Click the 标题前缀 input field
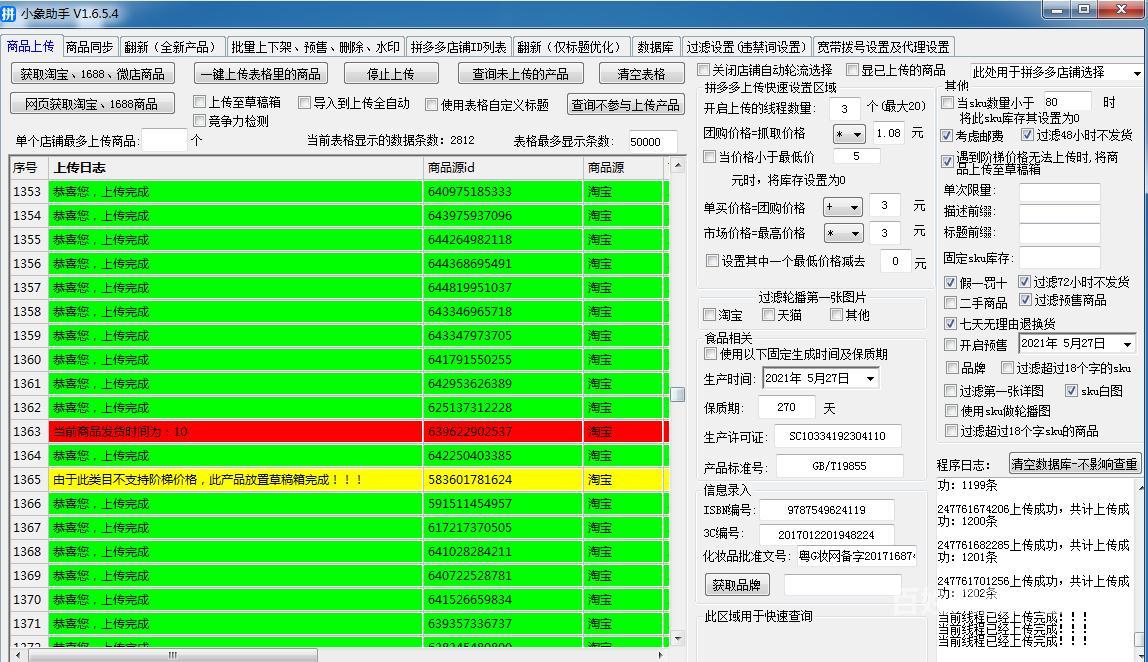Image resolution: width=1148 pixels, height=662 pixels. click(x=1059, y=233)
